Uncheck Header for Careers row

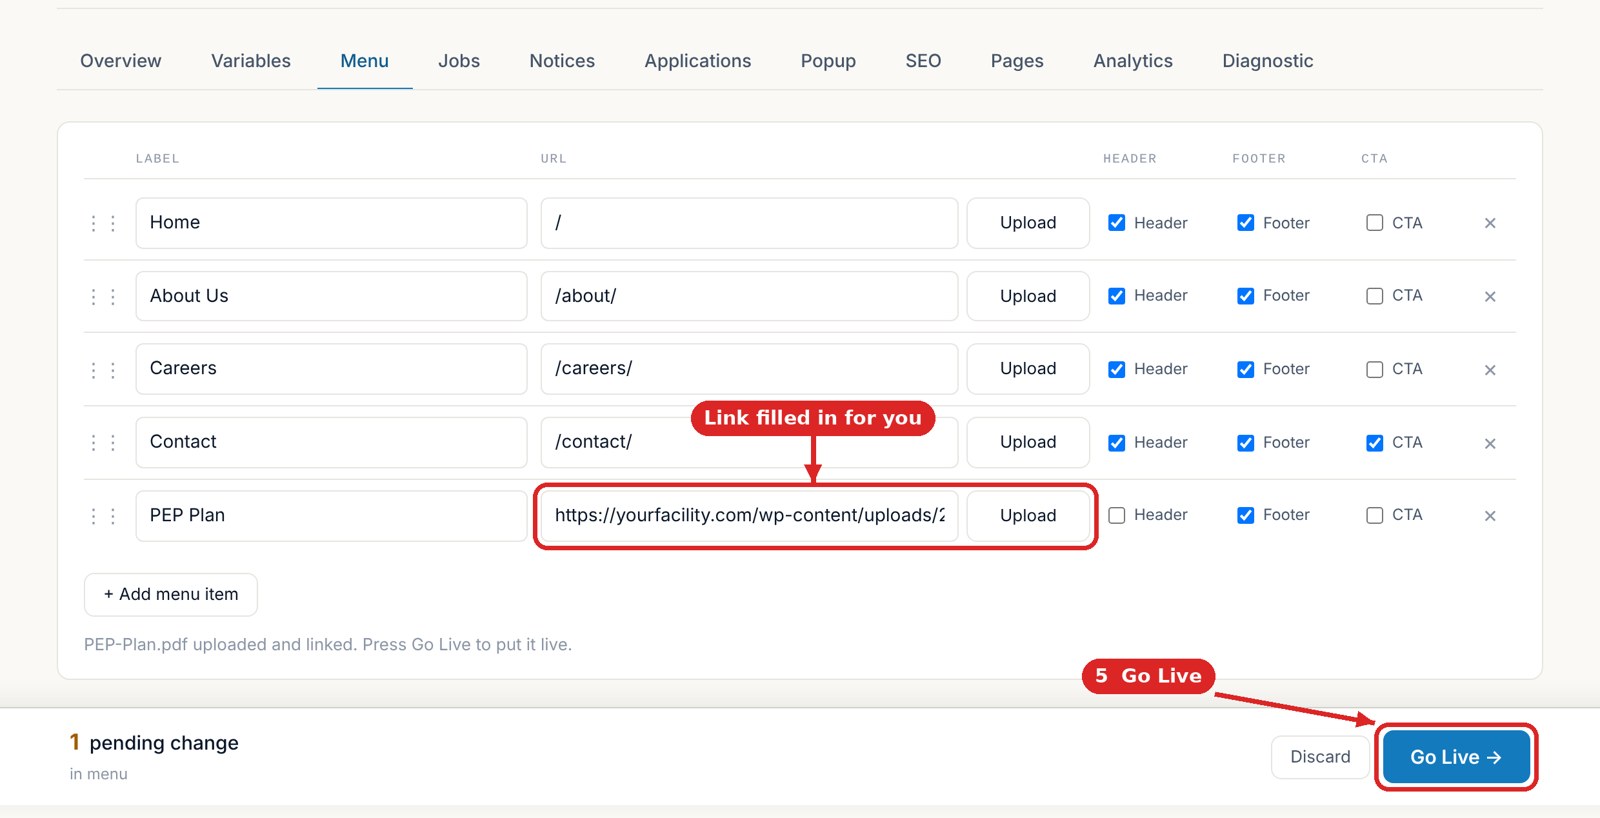(1117, 369)
